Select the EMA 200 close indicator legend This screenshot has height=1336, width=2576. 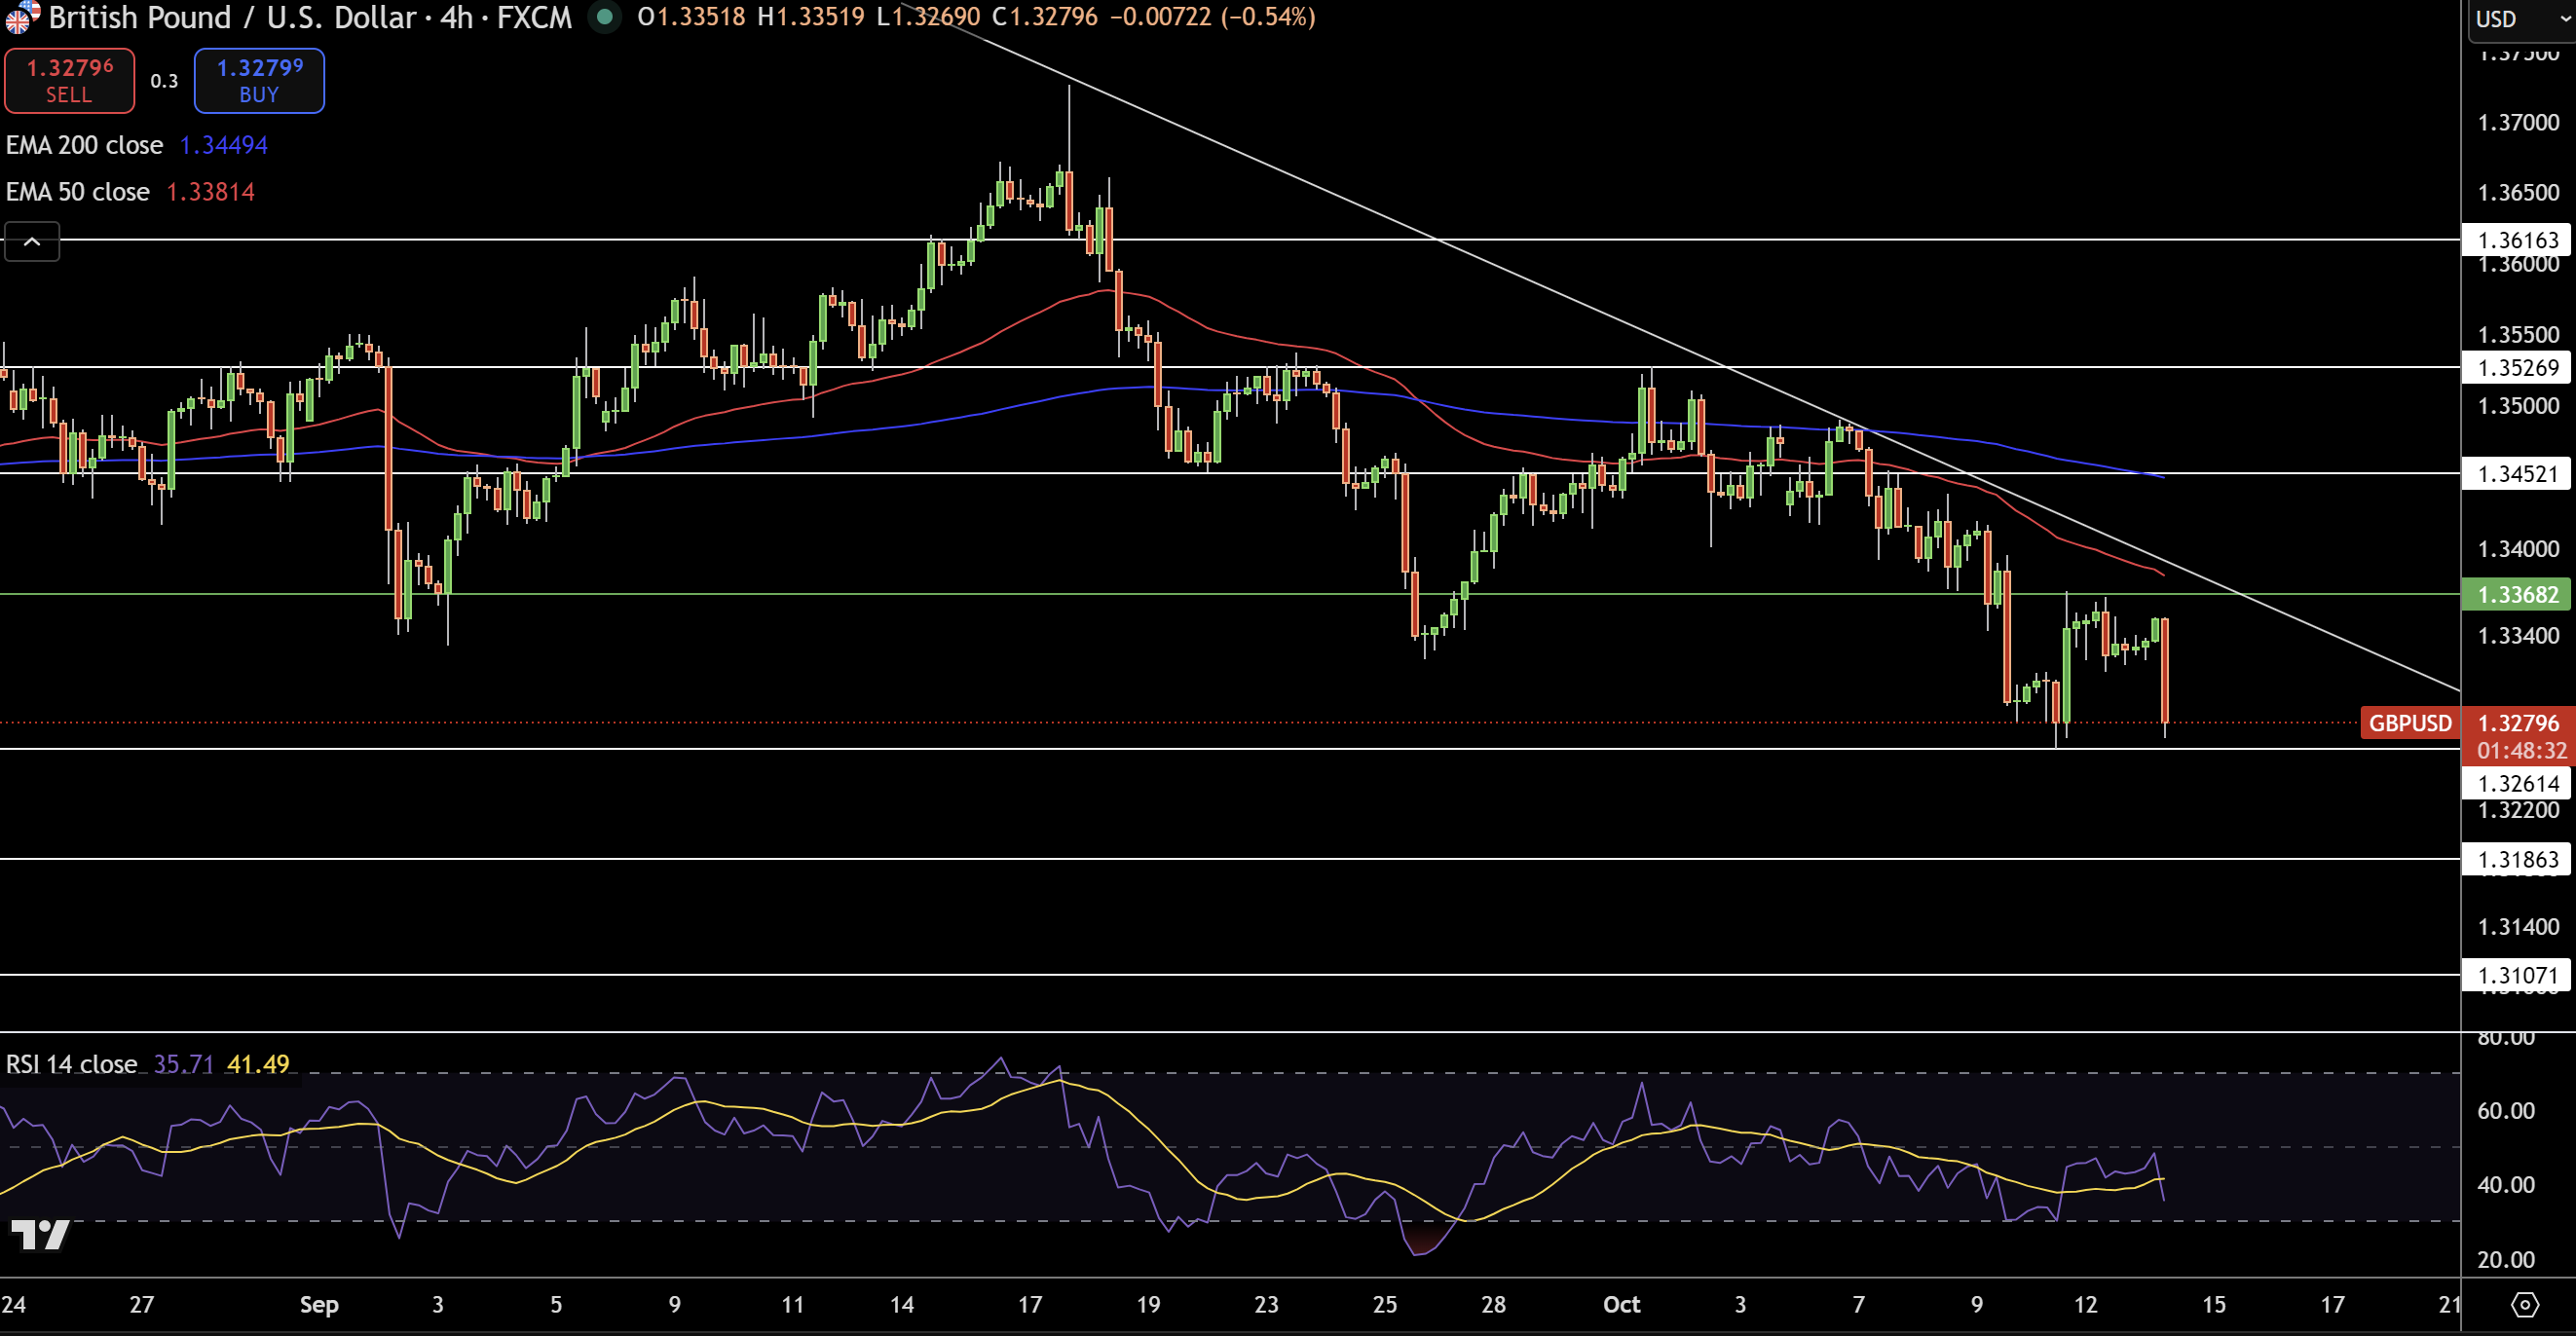(85, 145)
